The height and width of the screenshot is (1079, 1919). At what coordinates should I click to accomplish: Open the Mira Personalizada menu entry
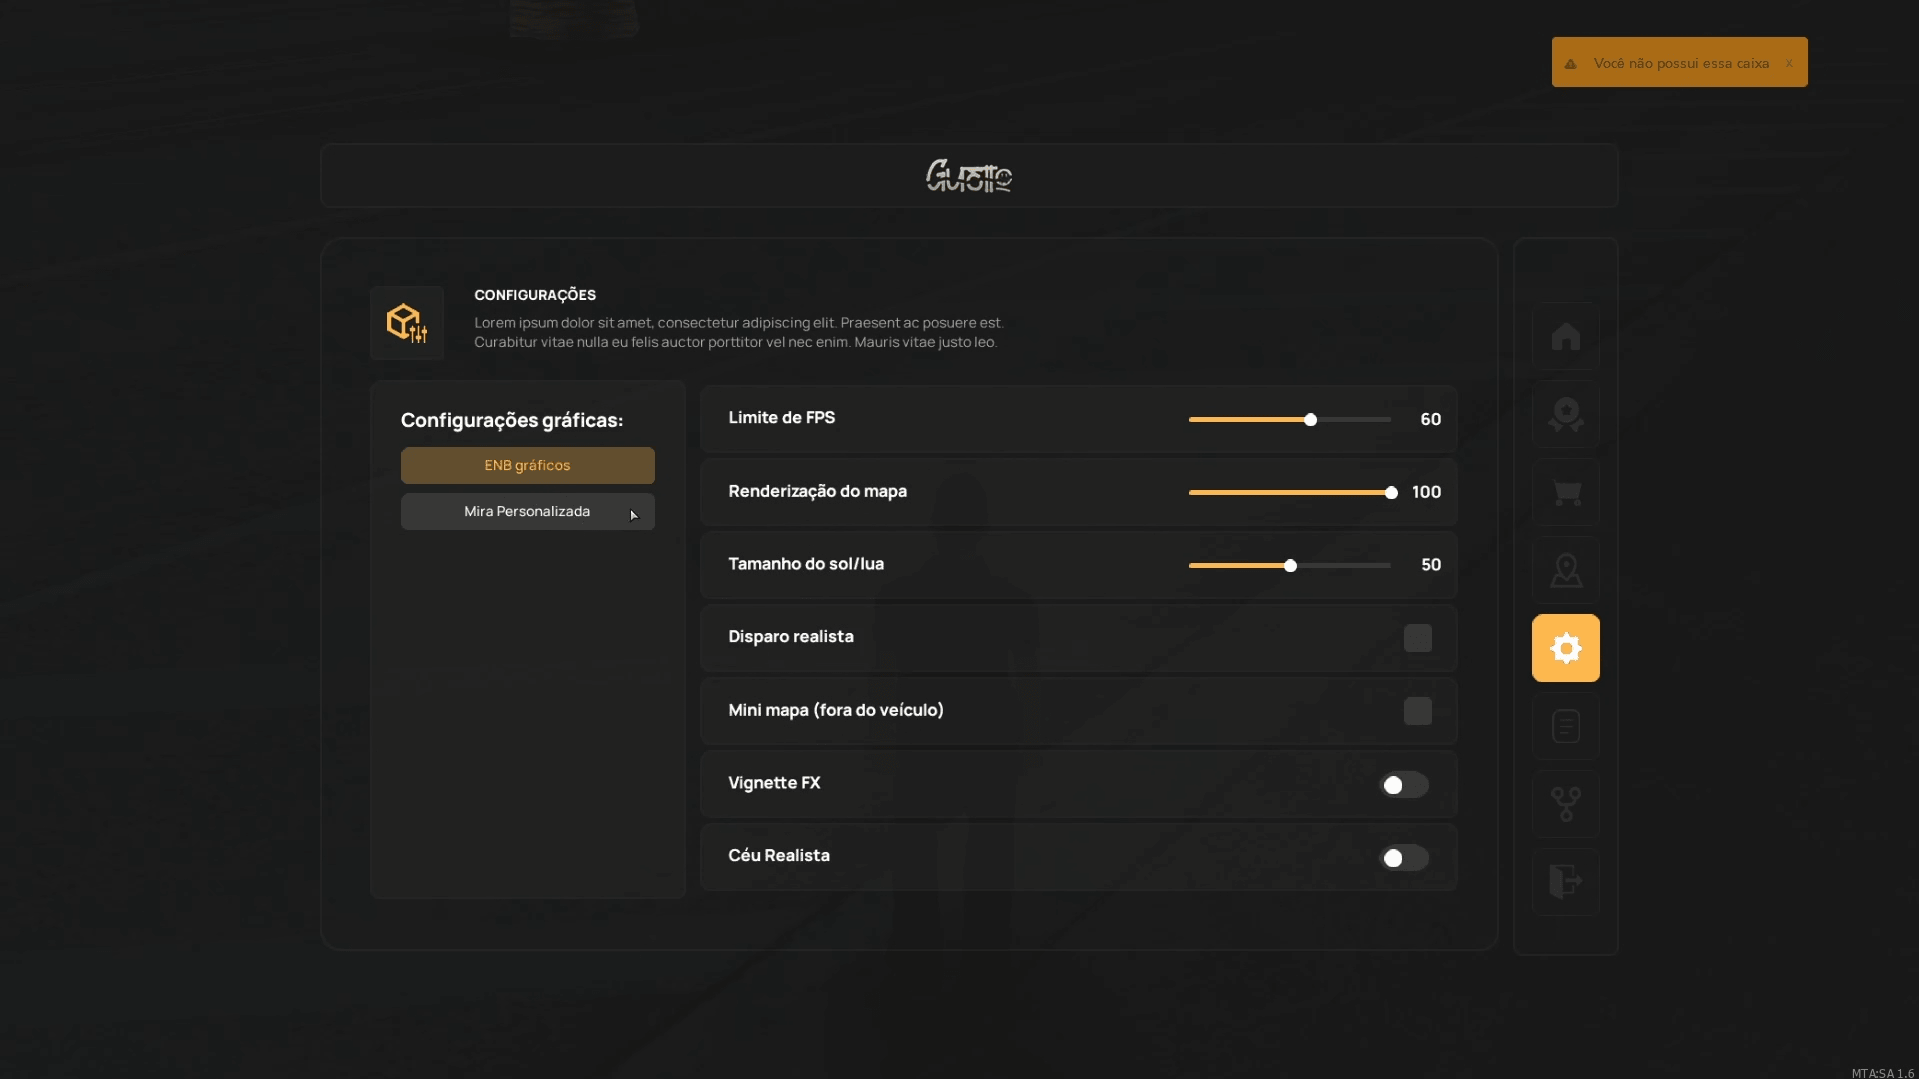[527, 511]
